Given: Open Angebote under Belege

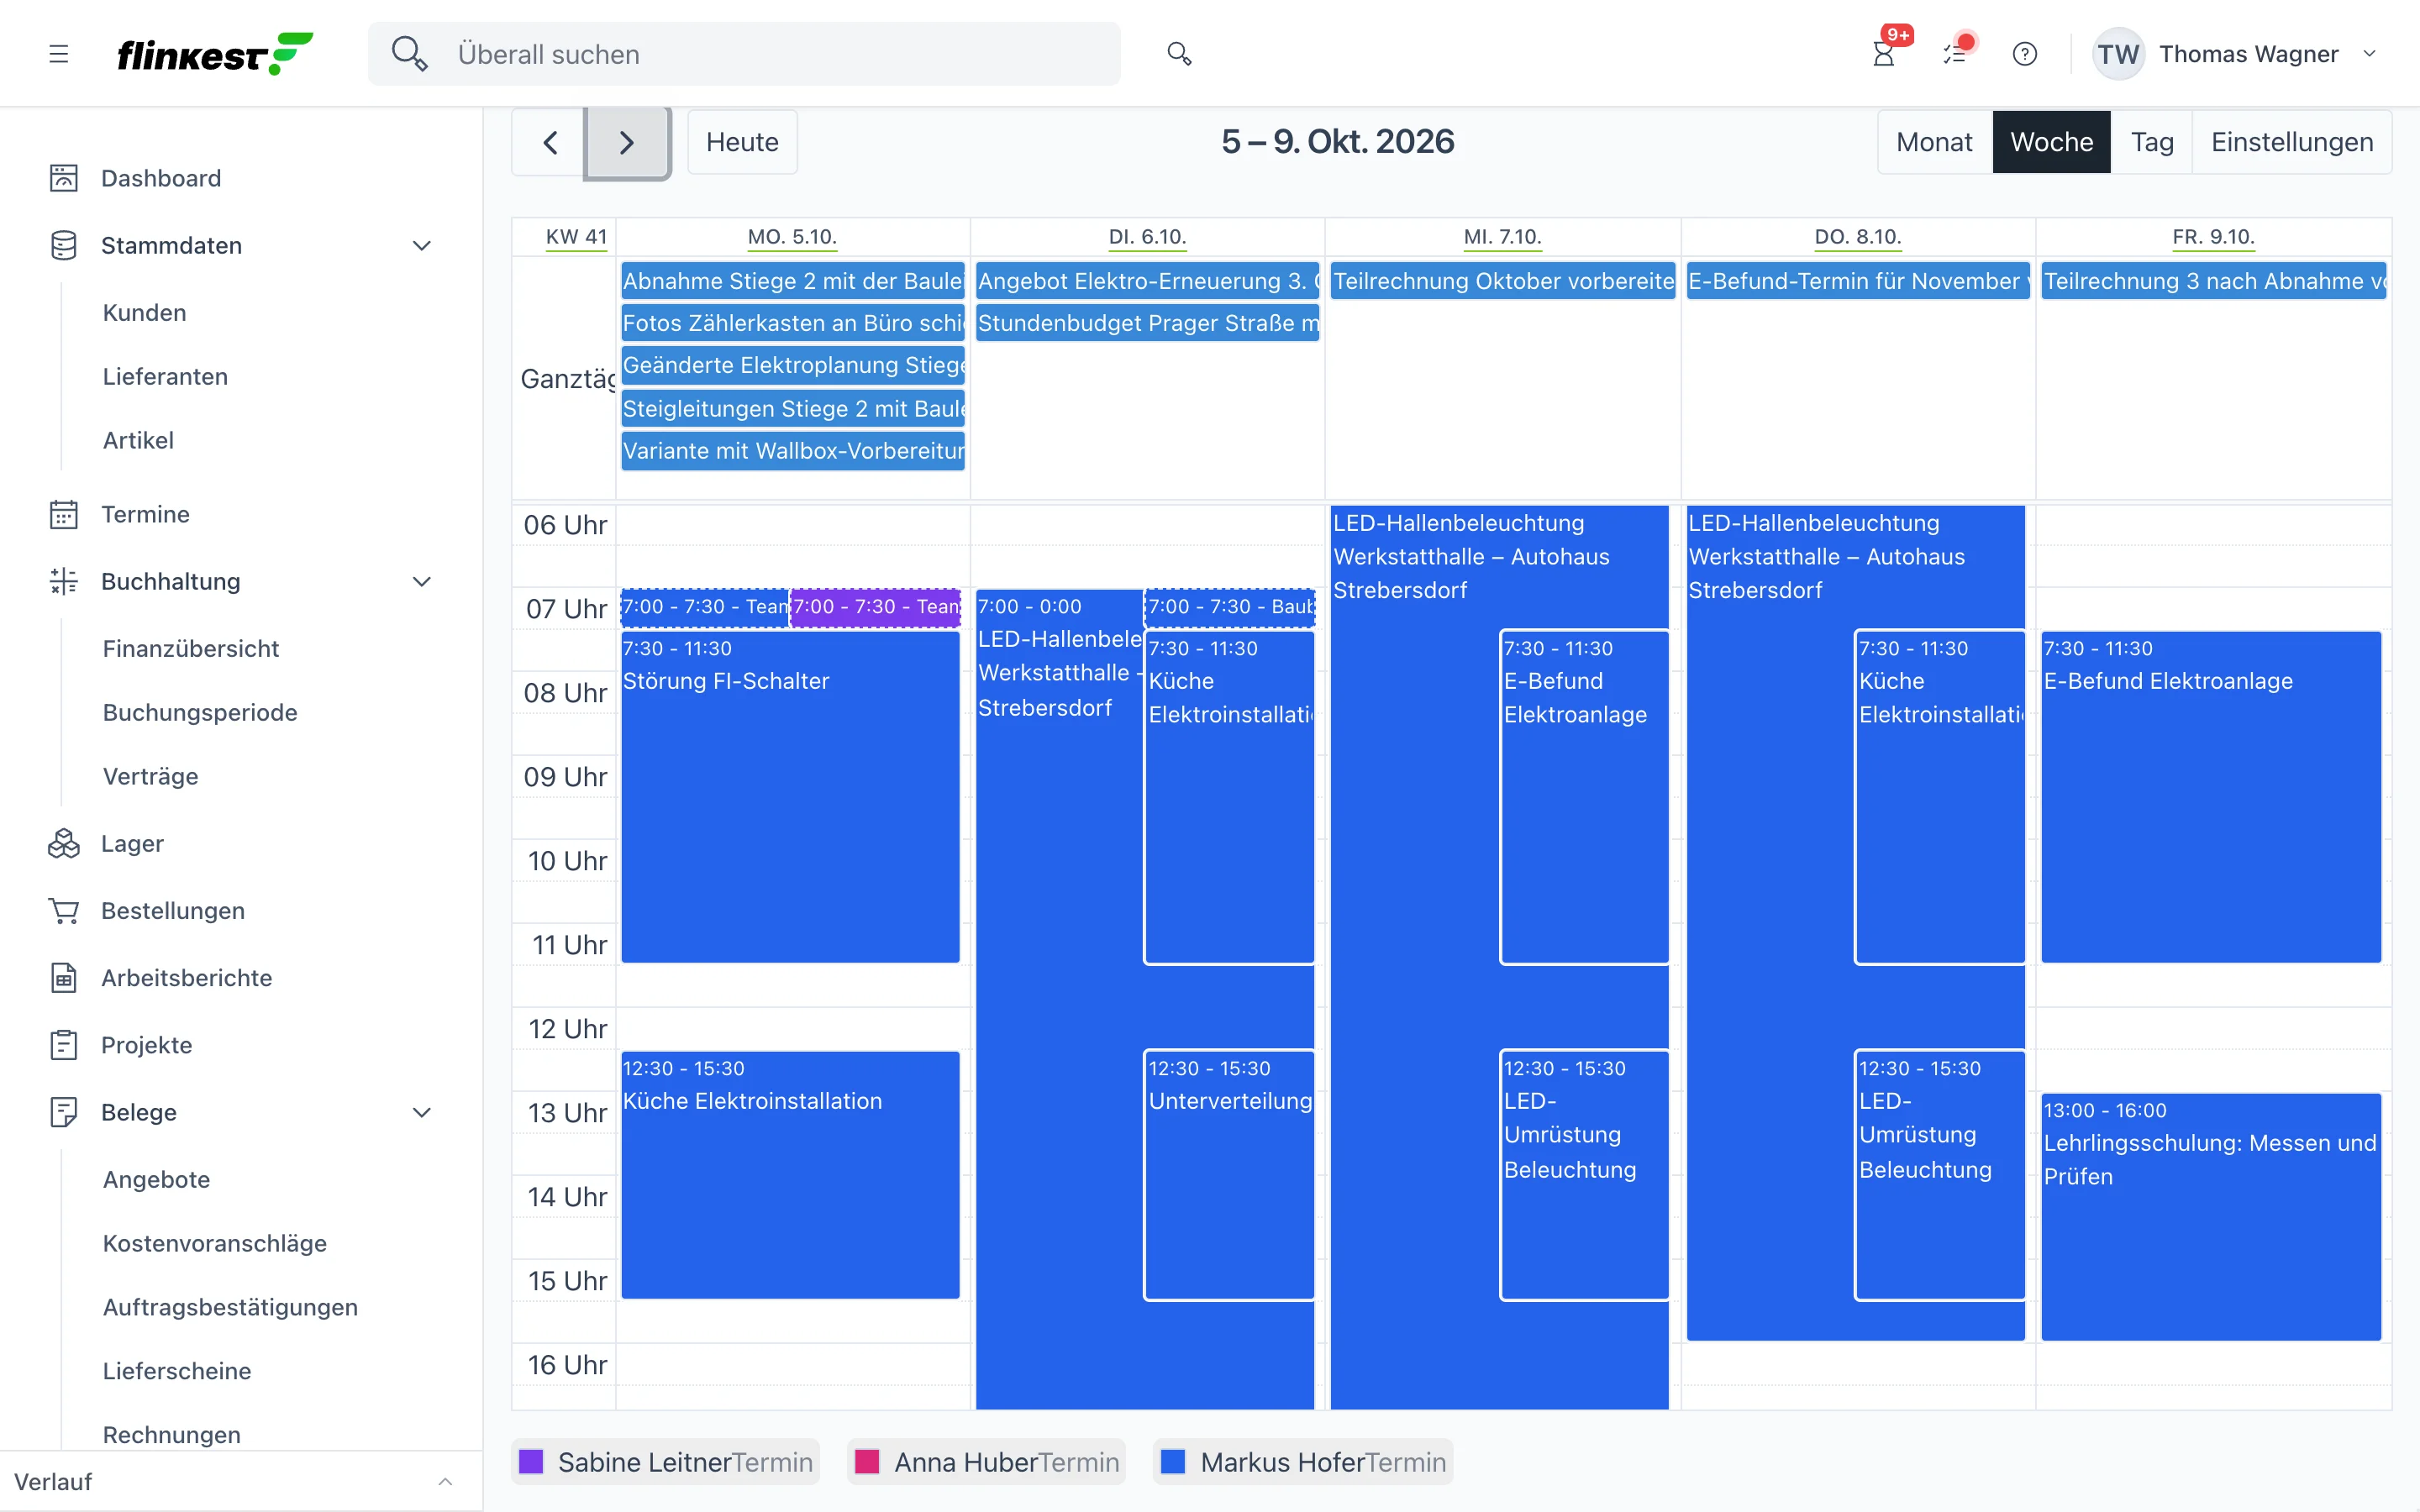Looking at the screenshot, I should pos(157,1180).
